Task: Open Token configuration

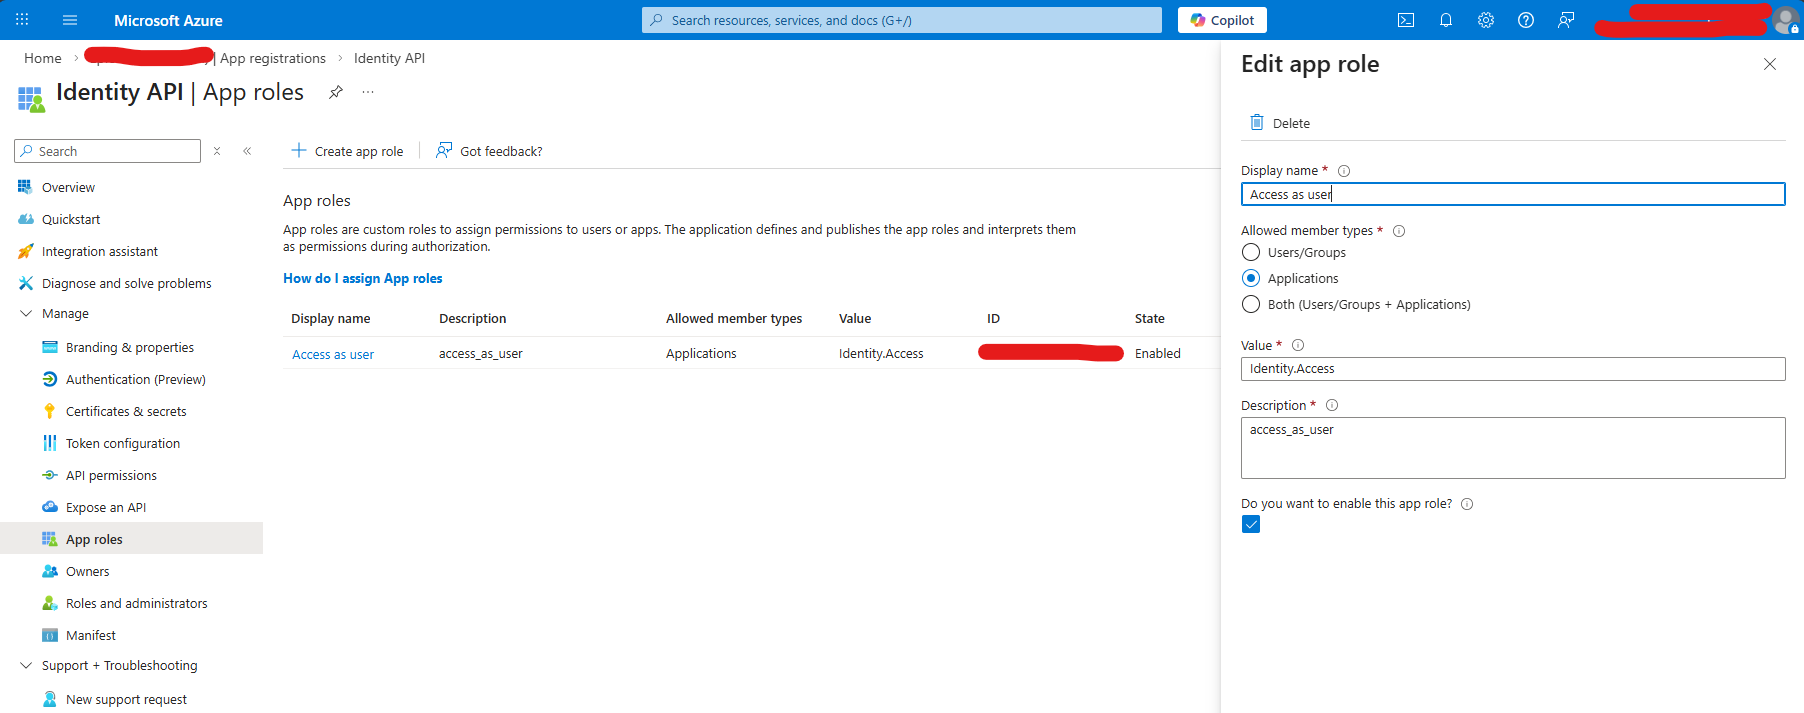Action: (123, 443)
